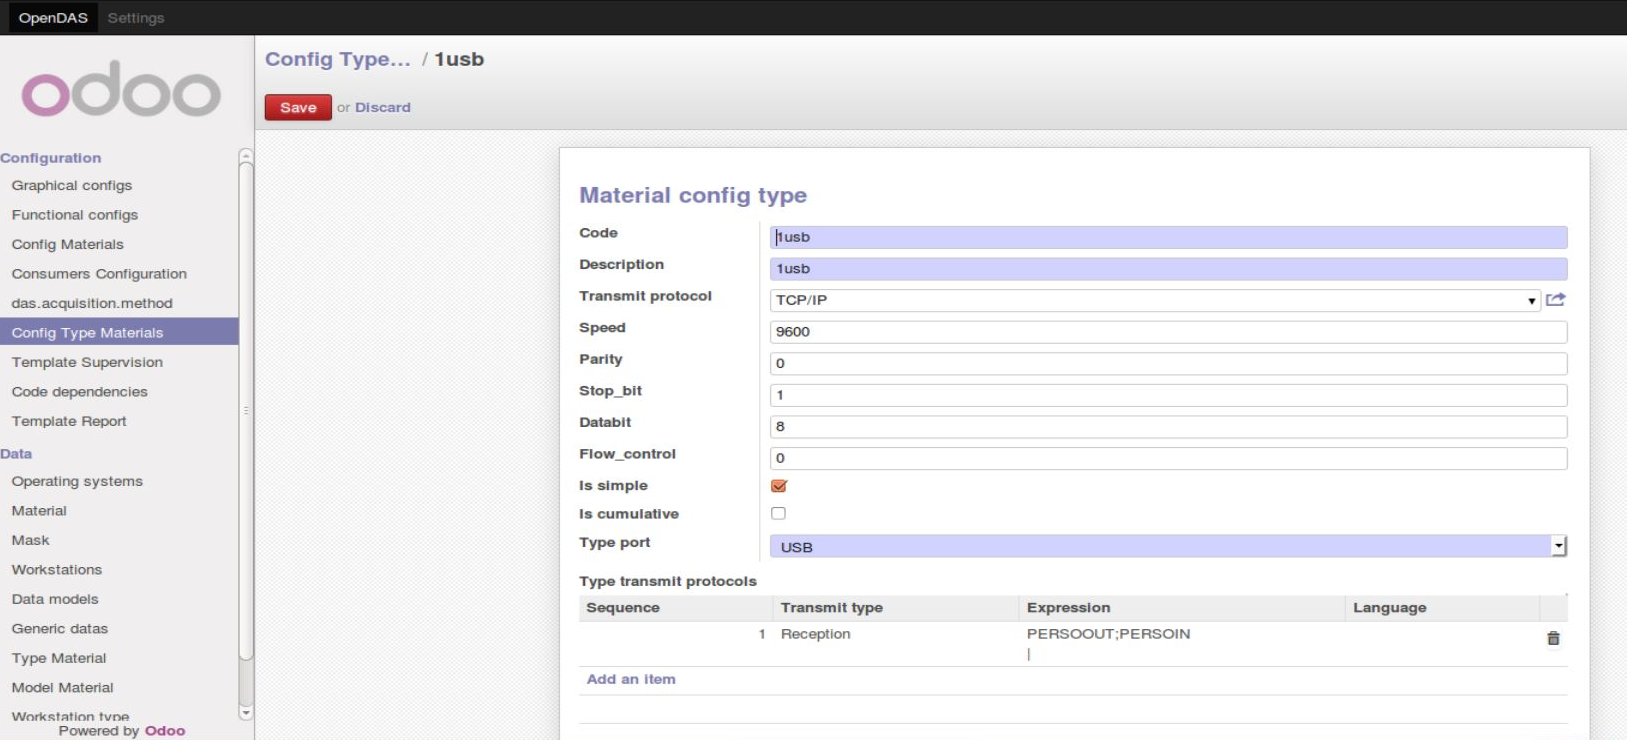Click the sidebar scrollbar down arrow

coord(246,713)
